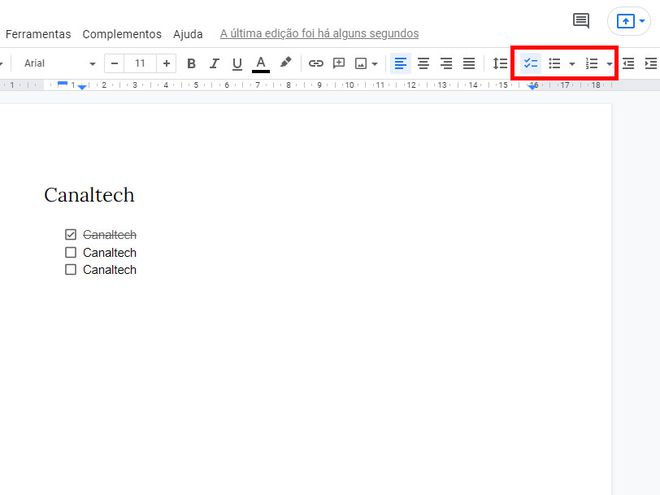Increase font size with plus button
This screenshot has width=660, height=495.
click(166, 64)
